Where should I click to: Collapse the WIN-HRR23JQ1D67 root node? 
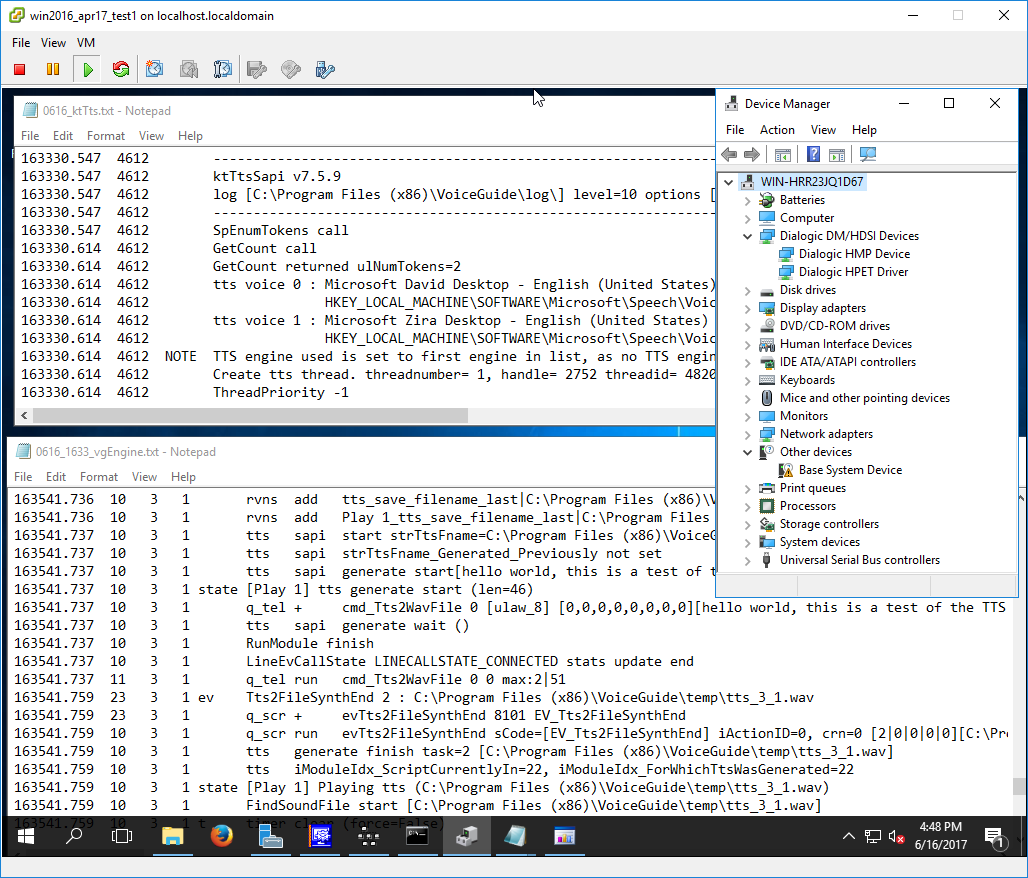[x=728, y=182]
